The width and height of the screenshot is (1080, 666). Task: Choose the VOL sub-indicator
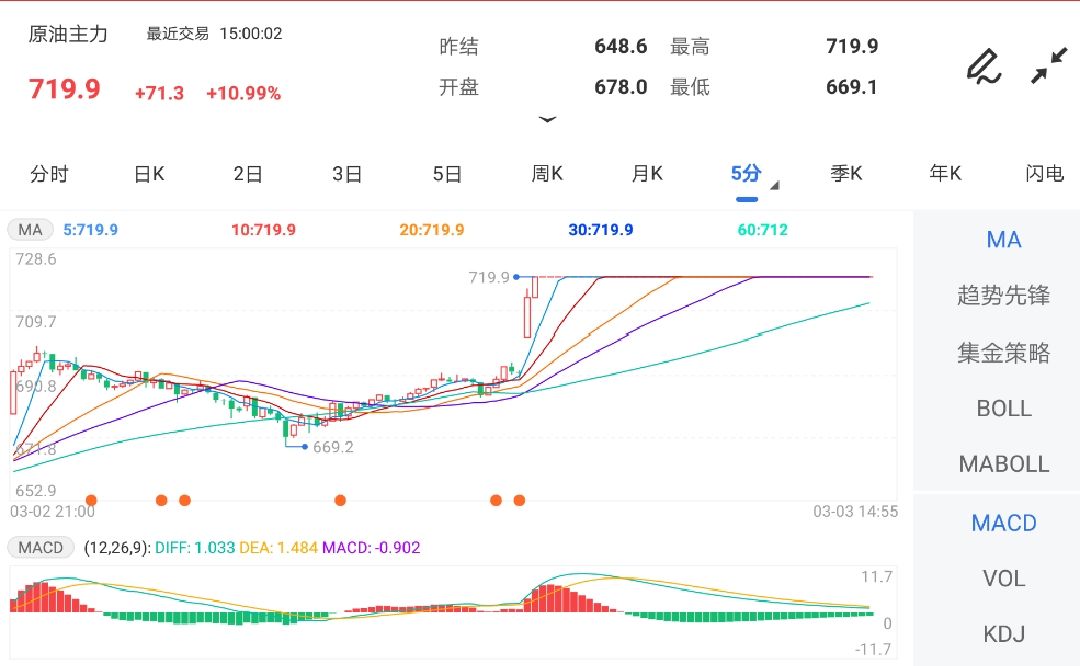click(1003, 578)
